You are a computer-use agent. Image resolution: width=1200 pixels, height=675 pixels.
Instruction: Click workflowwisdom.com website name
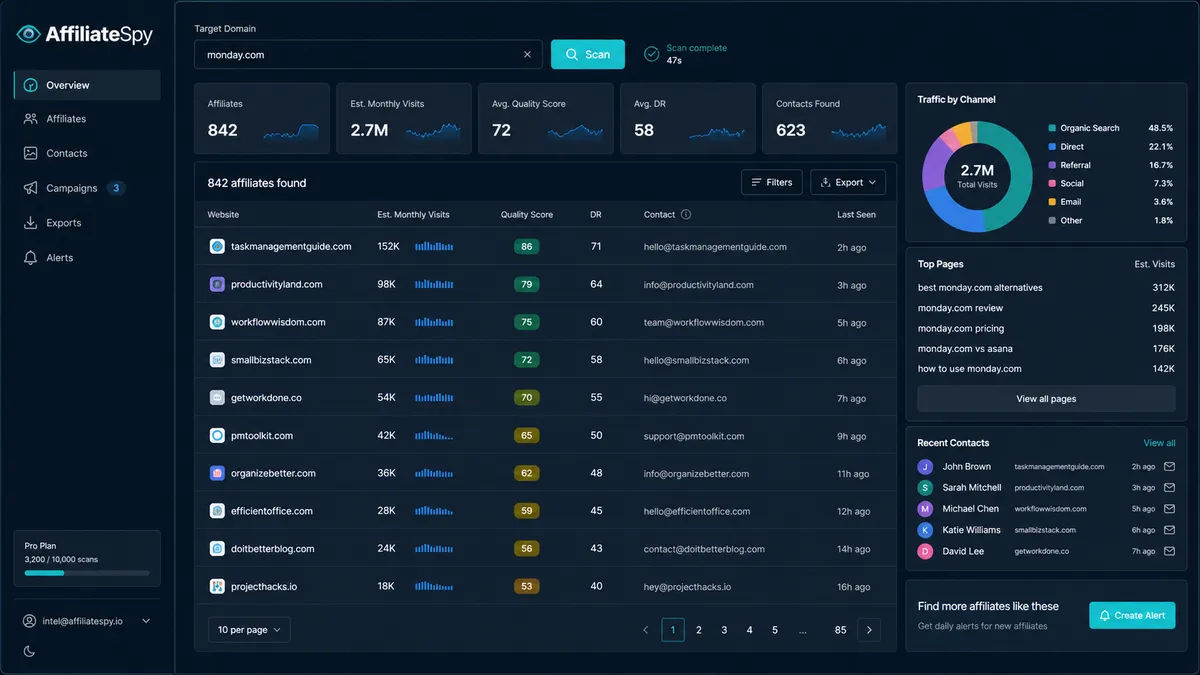278,322
